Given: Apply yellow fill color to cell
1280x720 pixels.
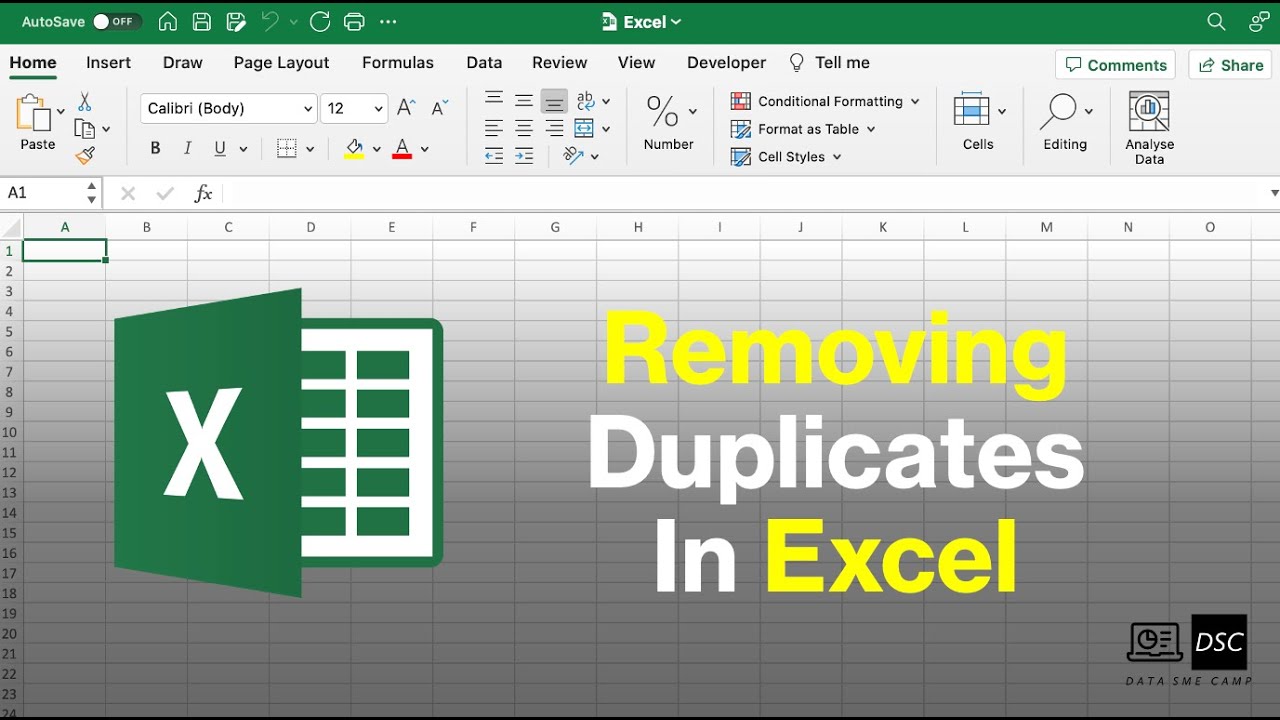Looking at the screenshot, I should click(354, 149).
